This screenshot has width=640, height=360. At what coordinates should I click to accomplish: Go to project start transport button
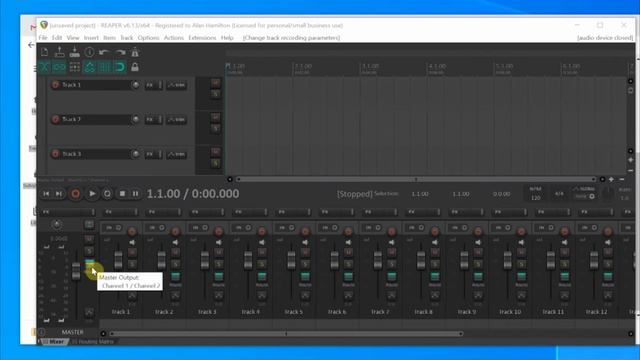pyautogui.click(x=46, y=194)
